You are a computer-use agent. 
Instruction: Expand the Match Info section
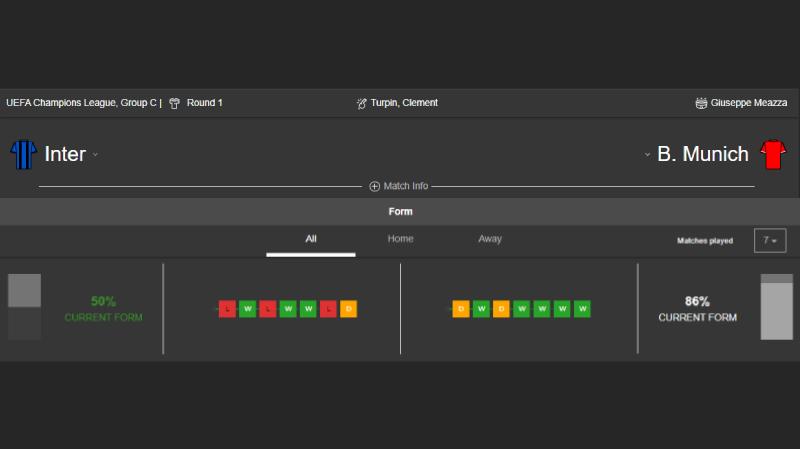(x=399, y=186)
